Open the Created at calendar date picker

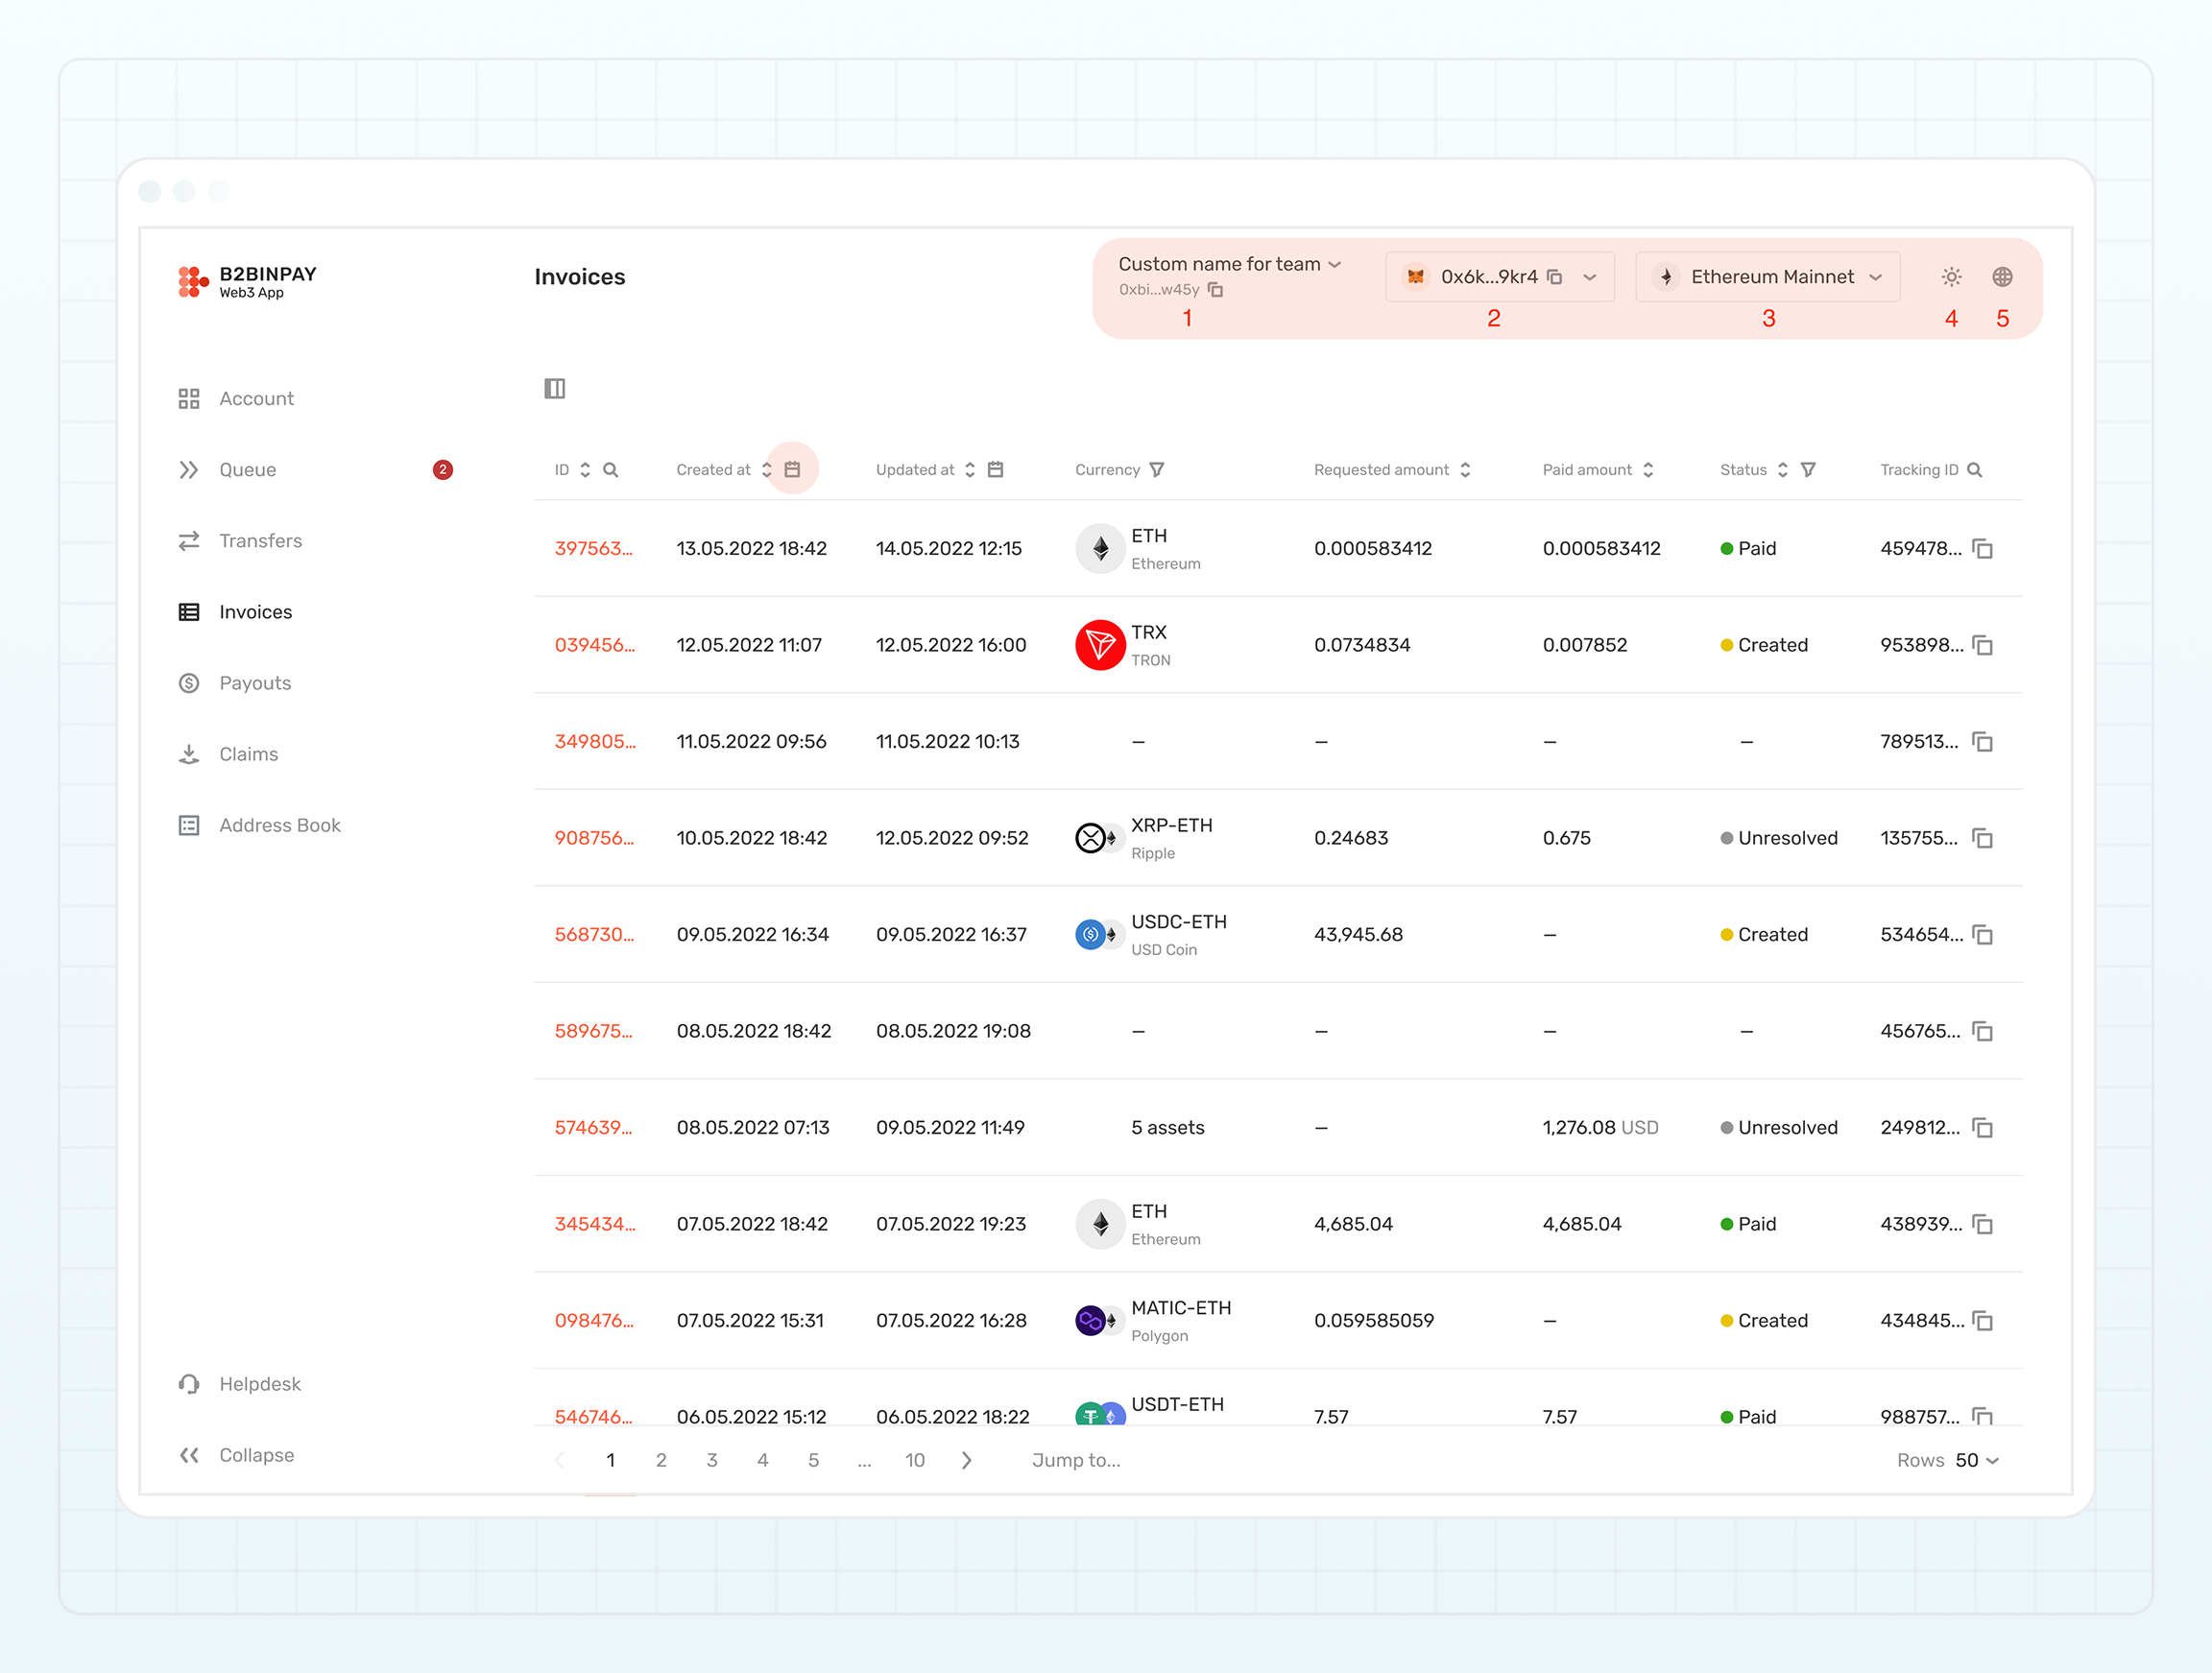coord(792,469)
